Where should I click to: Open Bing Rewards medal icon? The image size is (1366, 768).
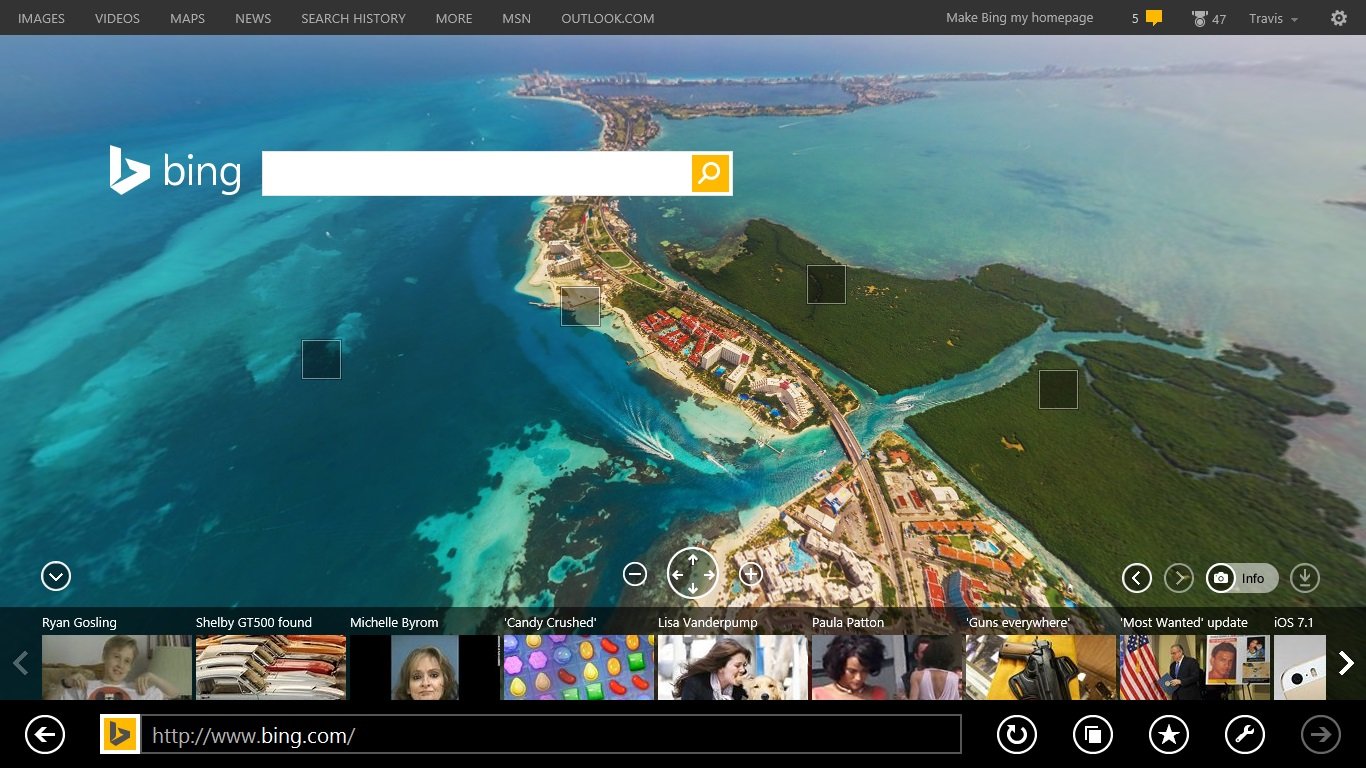[1200, 18]
